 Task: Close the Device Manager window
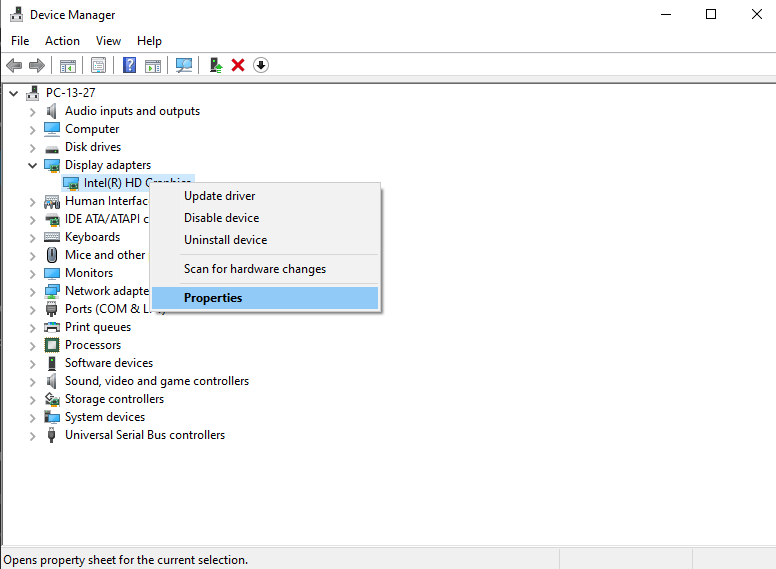click(757, 14)
